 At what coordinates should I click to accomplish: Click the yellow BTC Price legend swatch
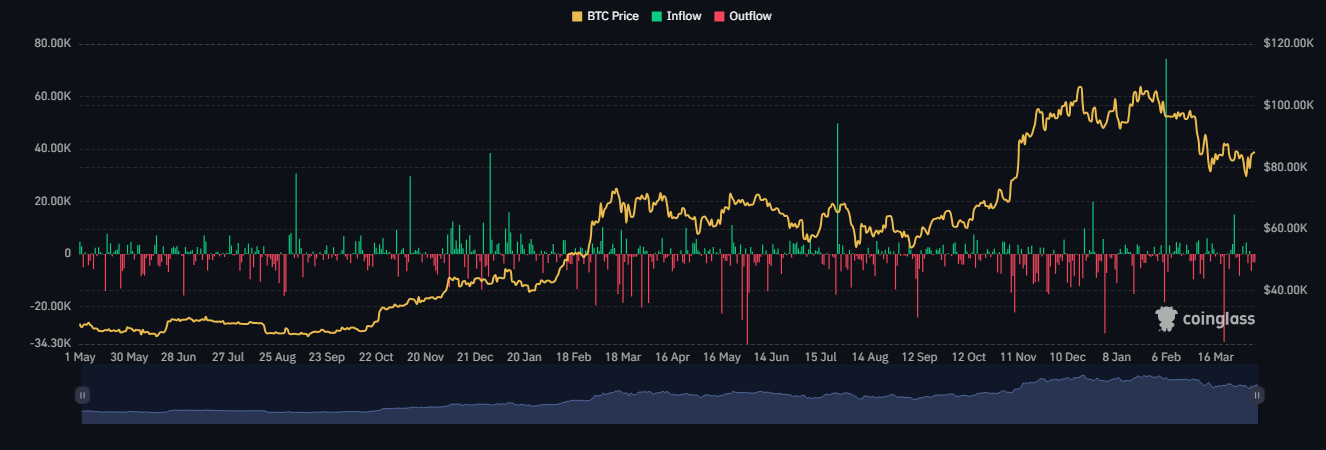576,16
